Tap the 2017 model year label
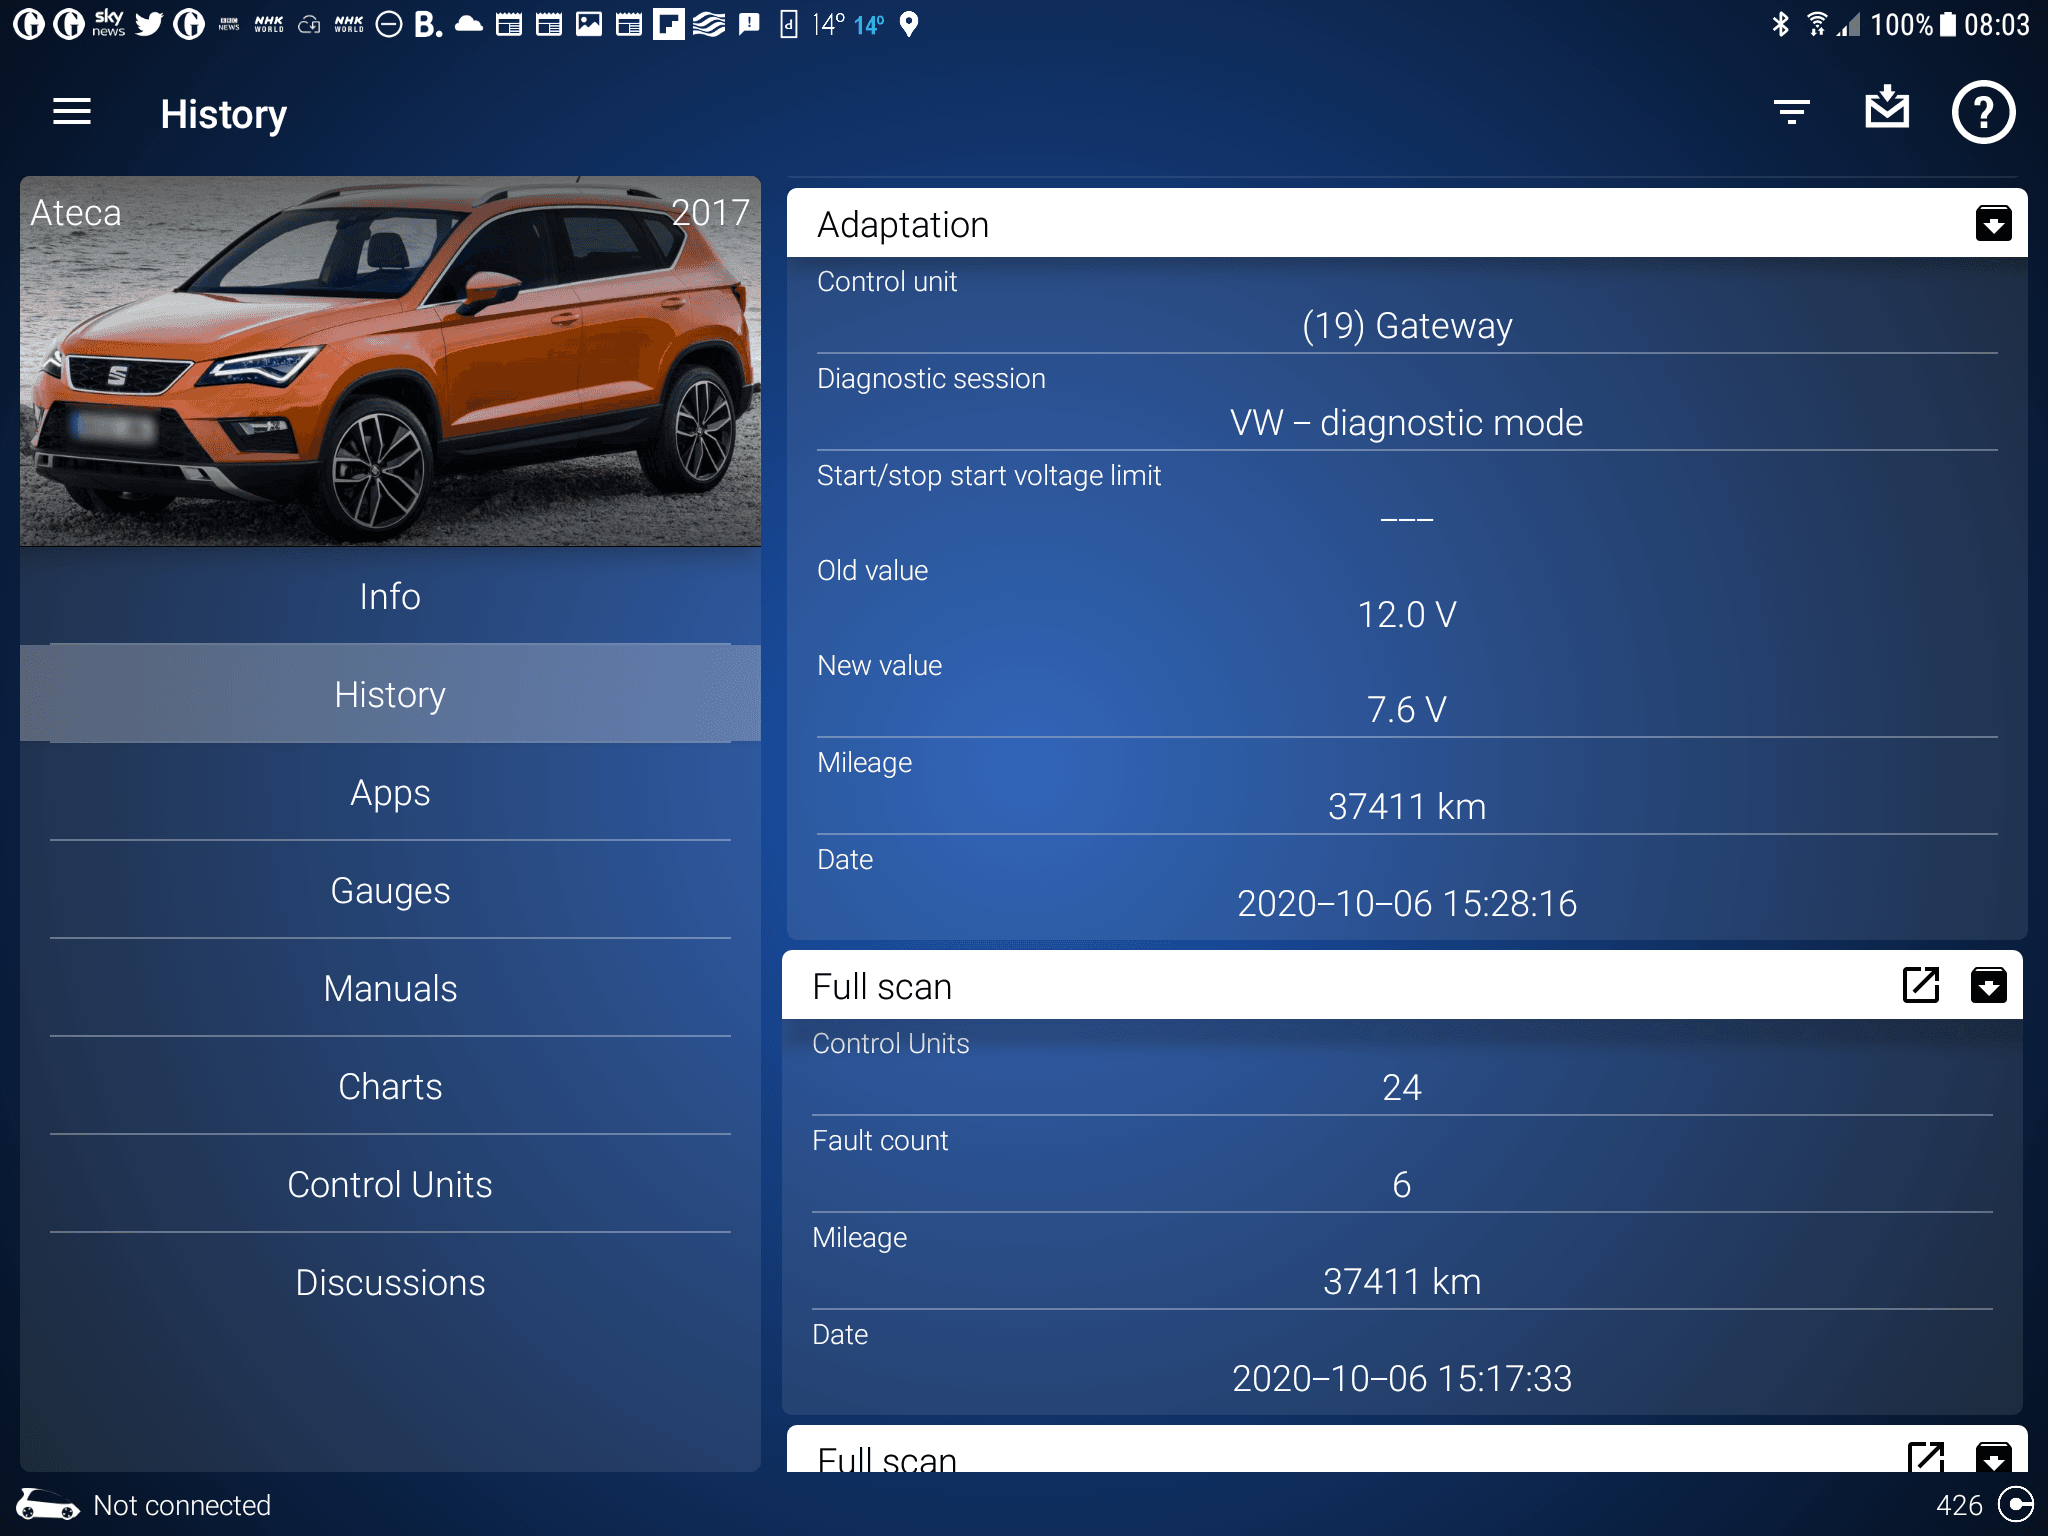 [x=710, y=212]
